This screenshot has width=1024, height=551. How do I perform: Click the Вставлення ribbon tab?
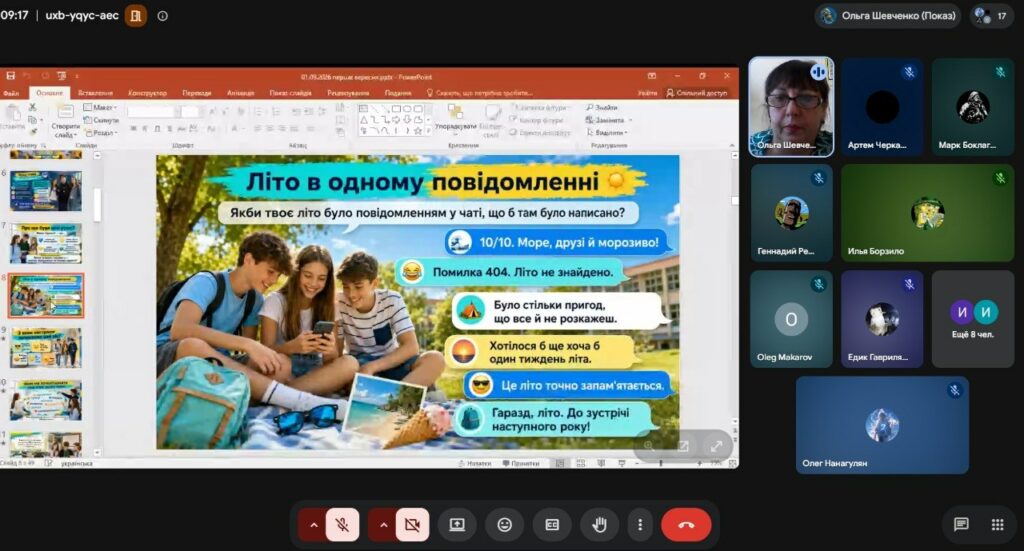click(x=95, y=93)
